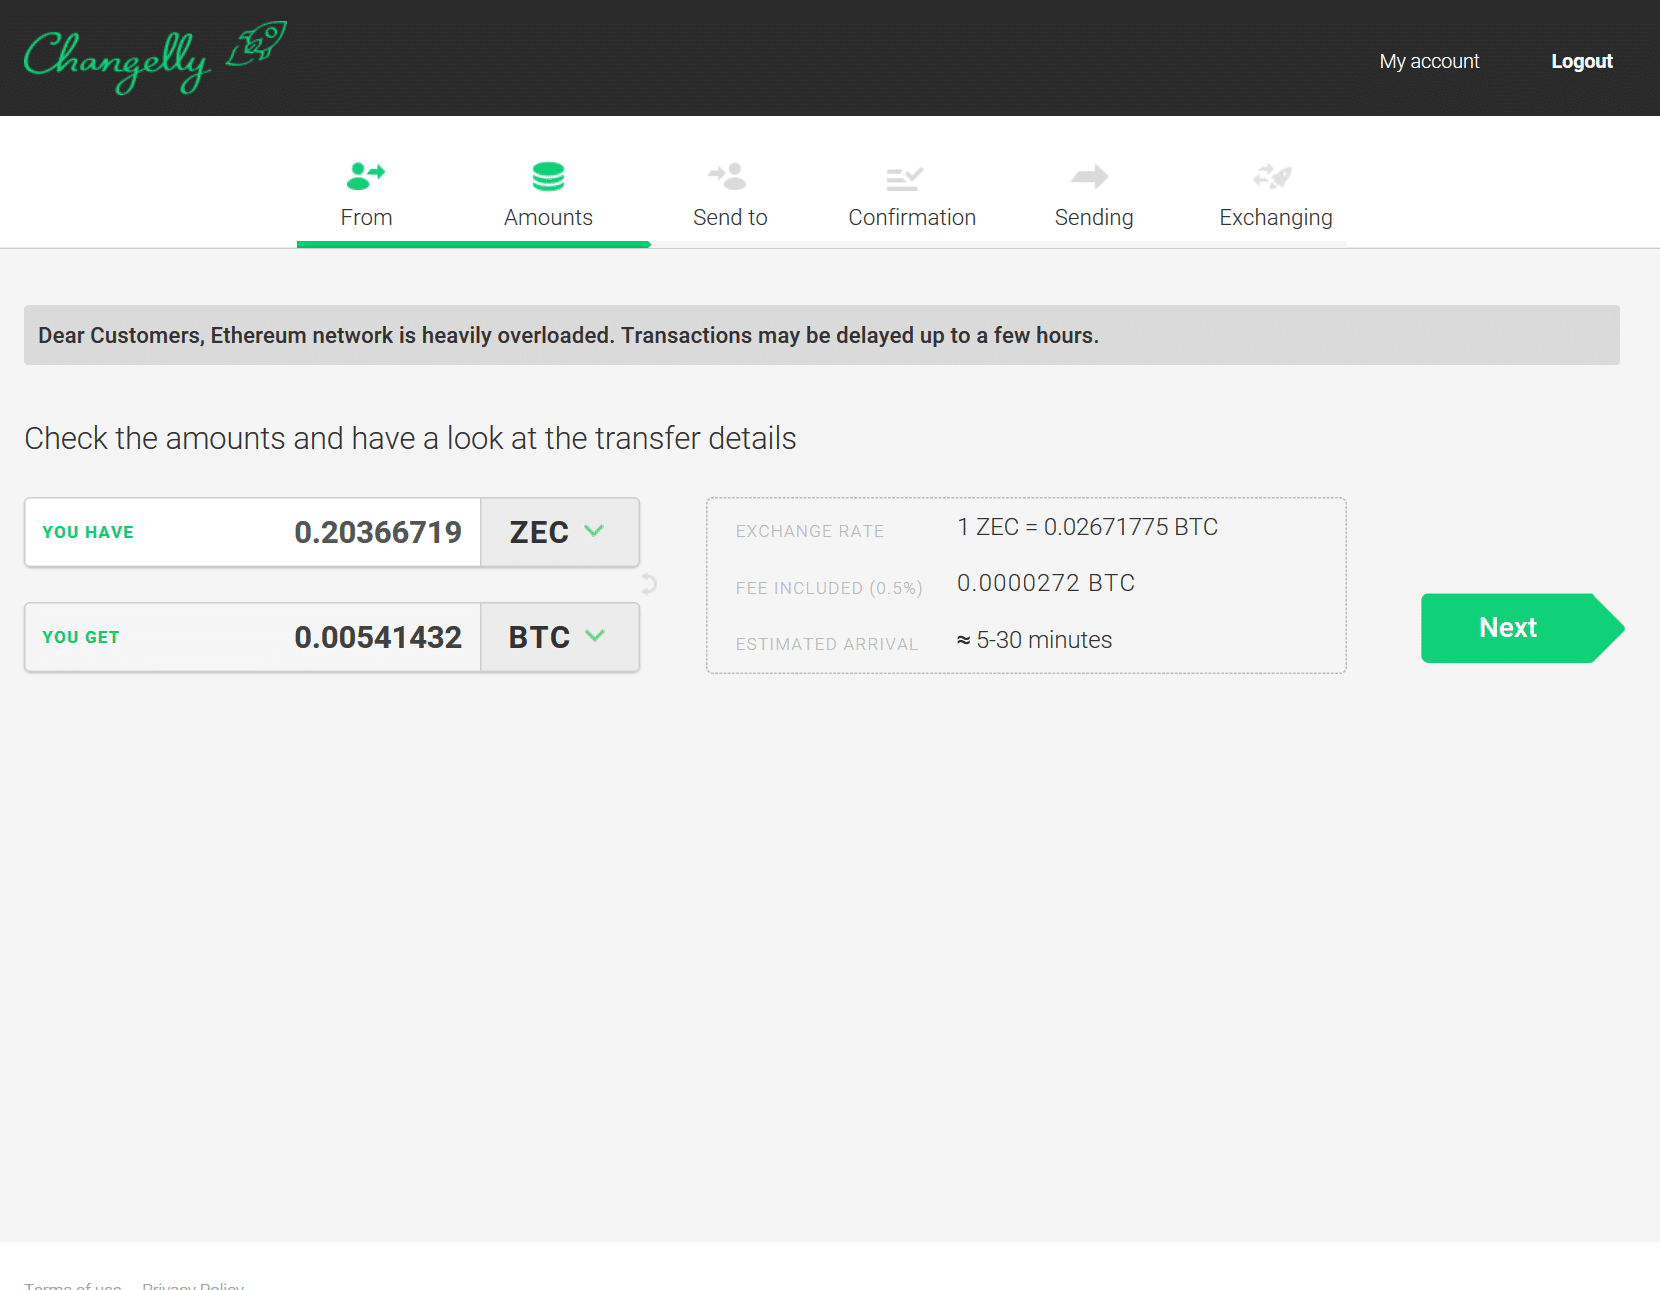Click the EXCHANGE RATE label
Viewport: 1660px width, 1290px height.
pyautogui.click(x=810, y=531)
